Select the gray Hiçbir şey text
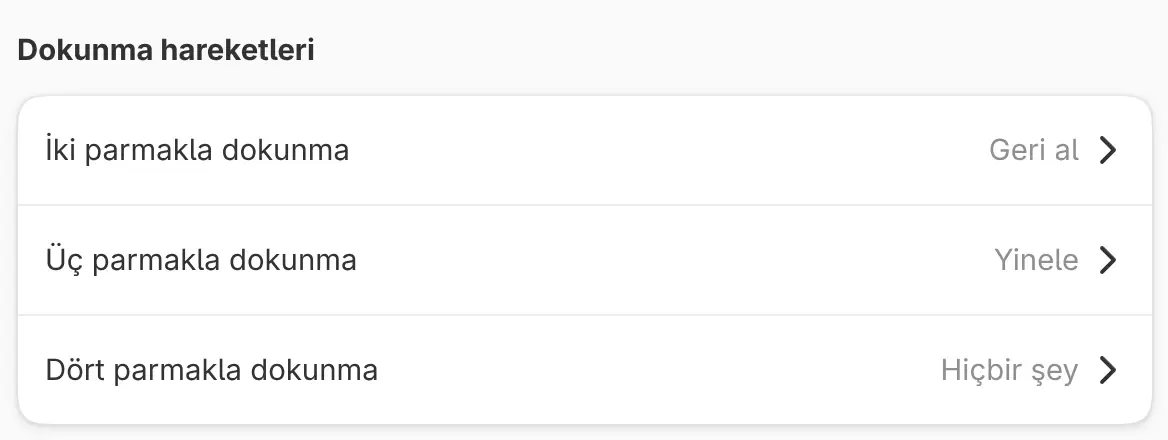The height and width of the screenshot is (440, 1168). click(1009, 370)
